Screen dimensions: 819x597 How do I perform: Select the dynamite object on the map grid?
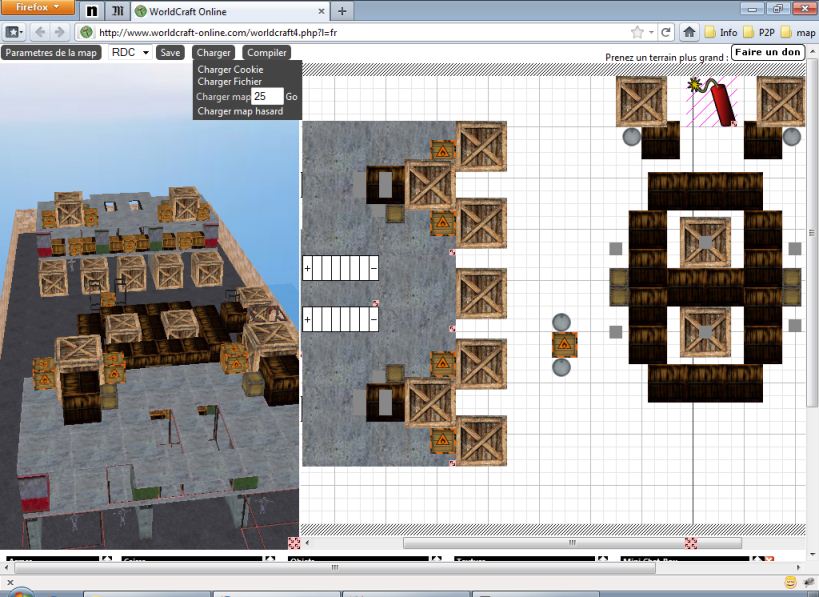(x=713, y=101)
